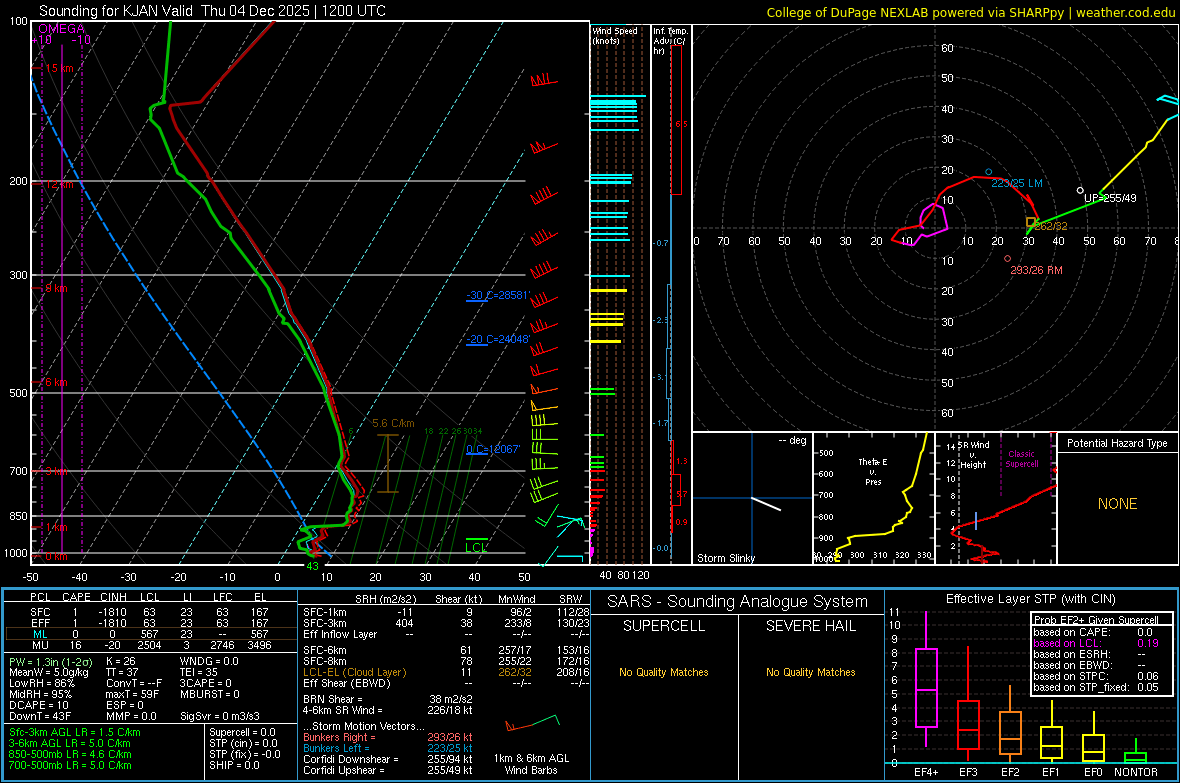Screen dimensions: 1180x783
Task: Select the '-20 C=24048' temperature height label
Action: (498, 340)
